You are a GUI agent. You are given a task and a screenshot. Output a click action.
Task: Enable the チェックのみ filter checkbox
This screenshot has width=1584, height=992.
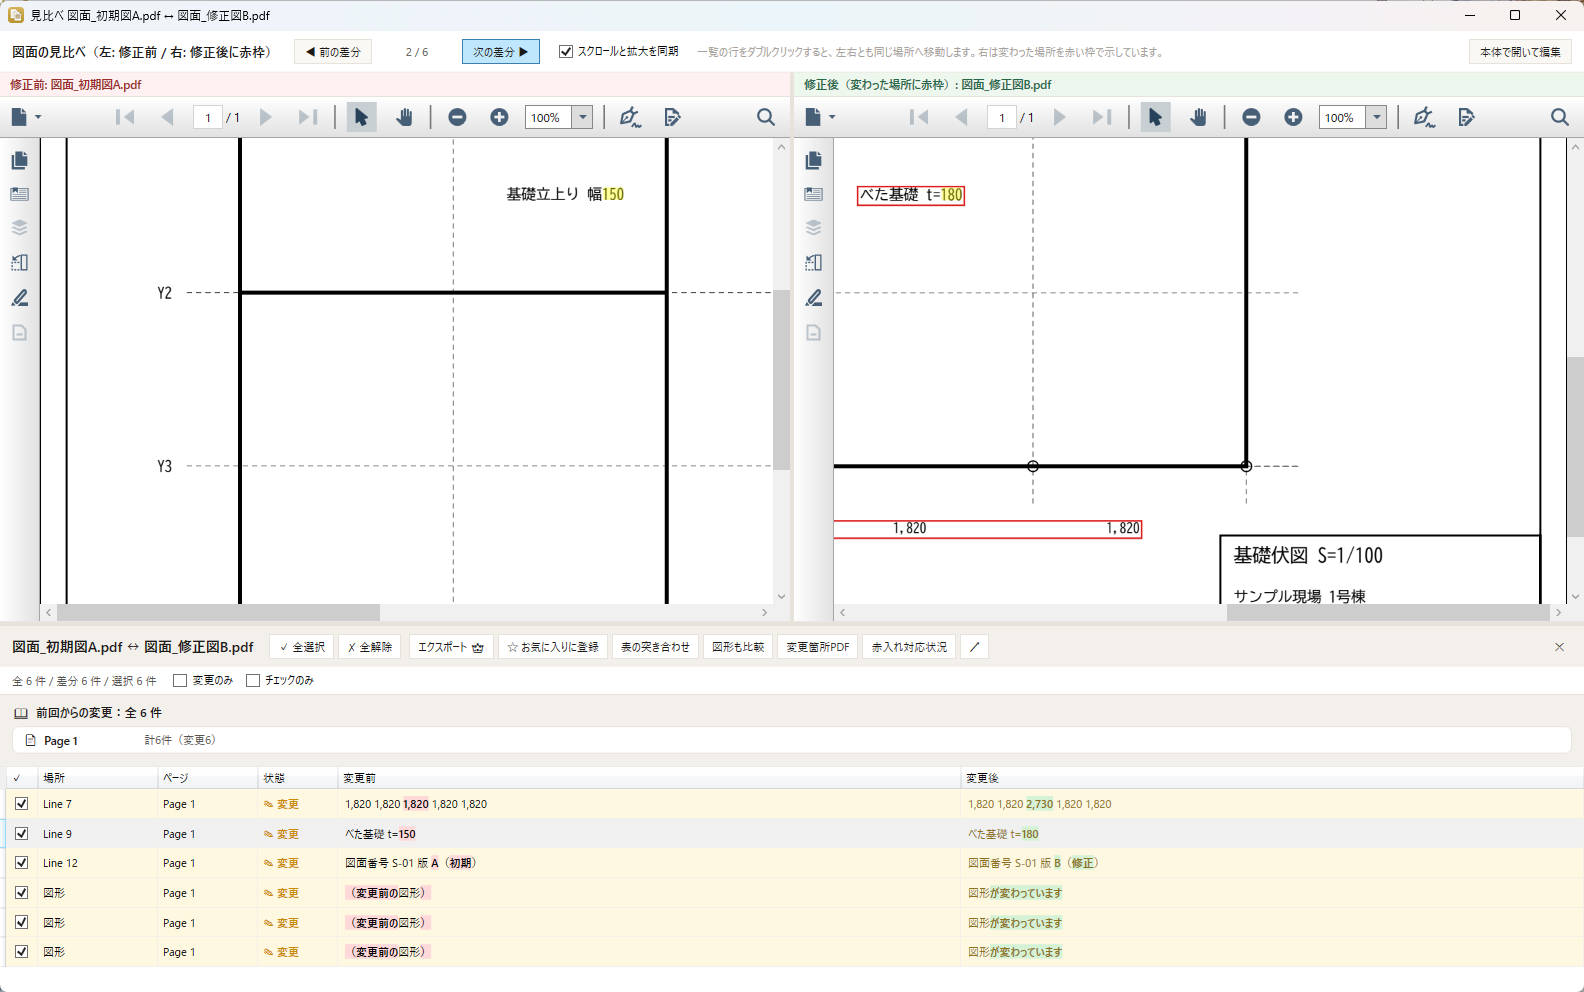(253, 681)
